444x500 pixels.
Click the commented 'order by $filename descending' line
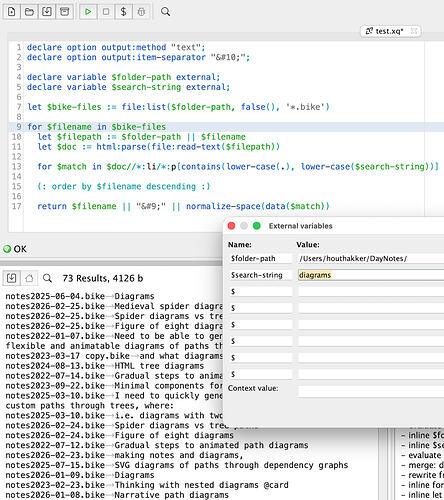tap(124, 186)
